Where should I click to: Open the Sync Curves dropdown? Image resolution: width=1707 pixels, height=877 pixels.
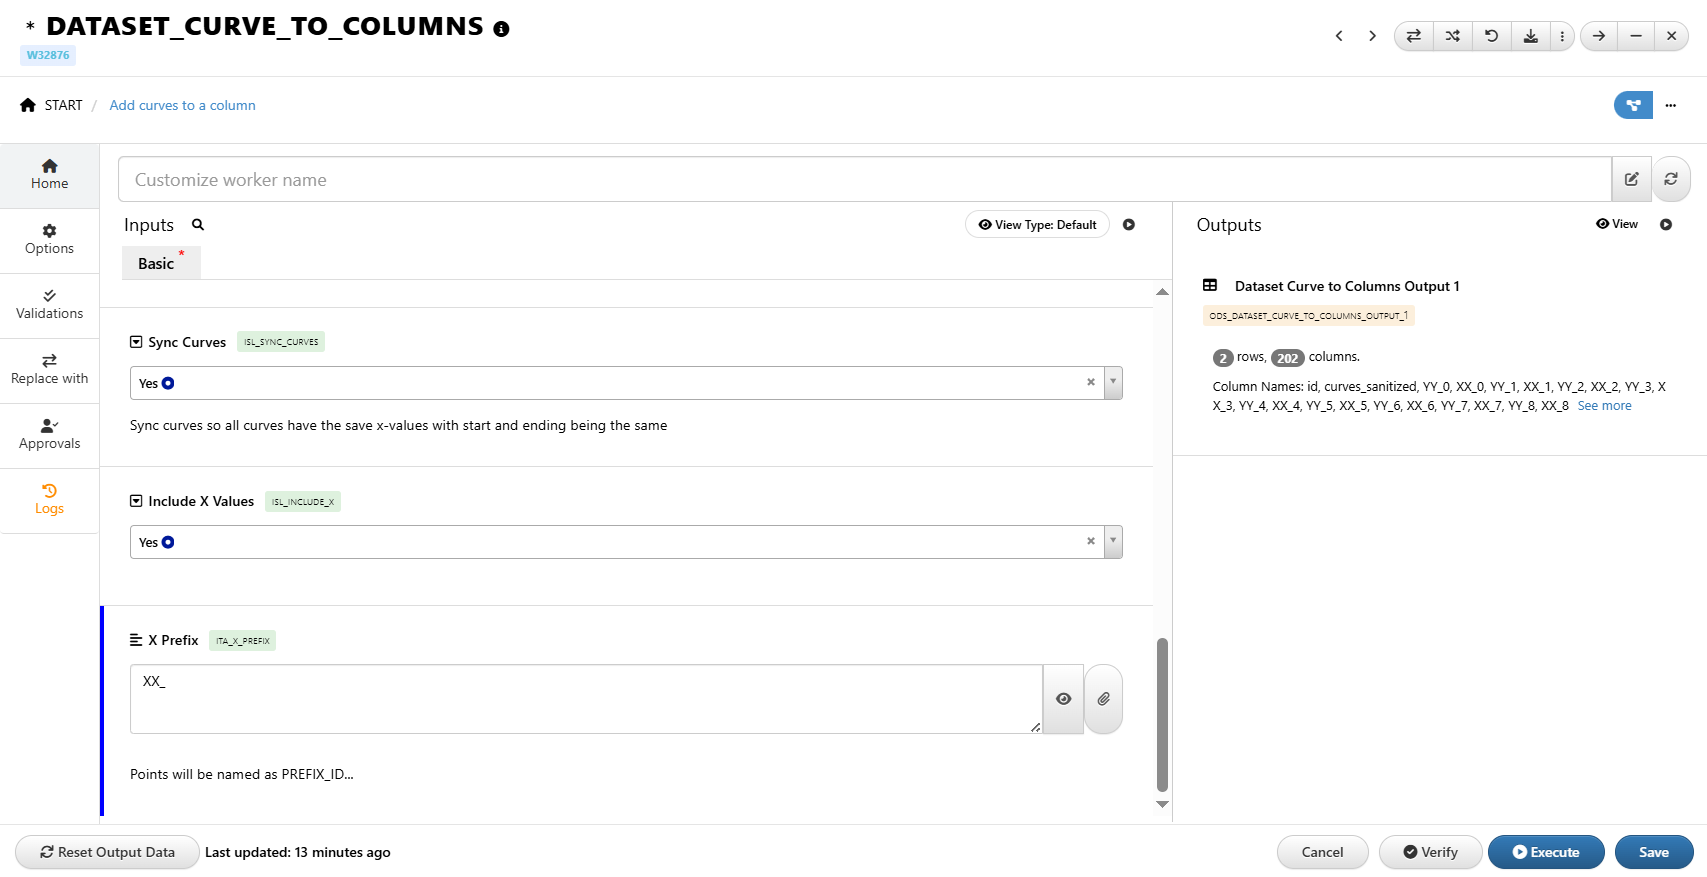pyautogui.click(x=1112, y=383)
